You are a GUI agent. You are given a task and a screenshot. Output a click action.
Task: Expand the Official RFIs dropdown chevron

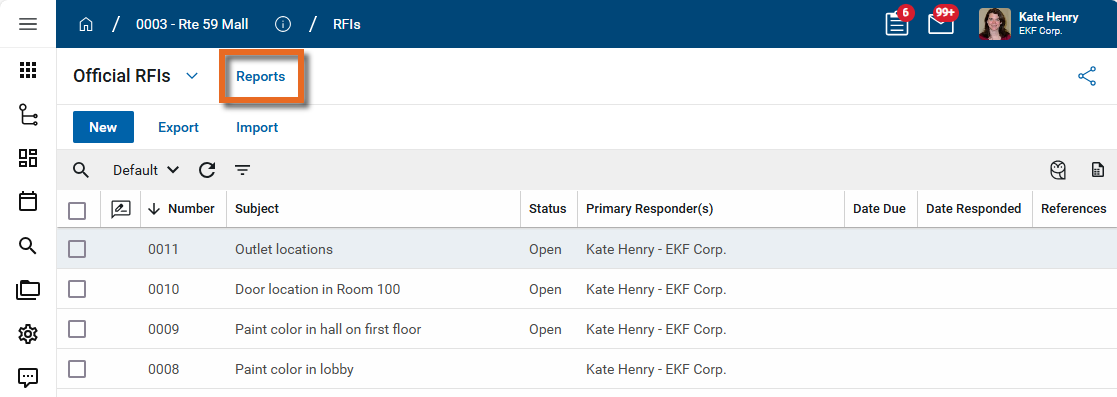(192, 76)
